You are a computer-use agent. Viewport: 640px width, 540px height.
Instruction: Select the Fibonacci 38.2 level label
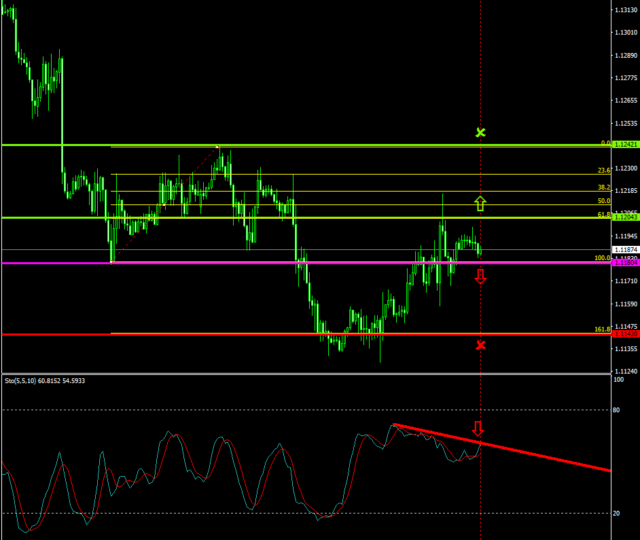[x=603, y=187]
